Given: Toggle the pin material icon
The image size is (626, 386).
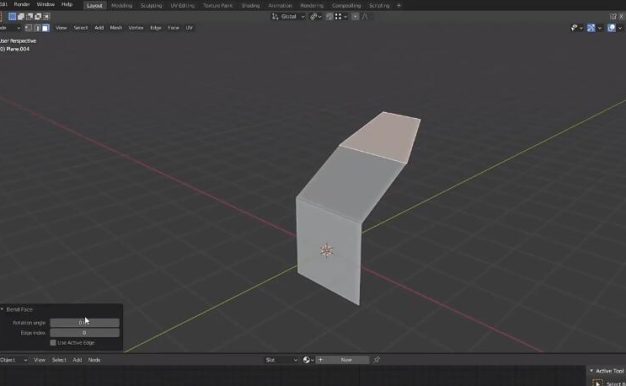Looking at the screenshot, I should tap(377, 360).
